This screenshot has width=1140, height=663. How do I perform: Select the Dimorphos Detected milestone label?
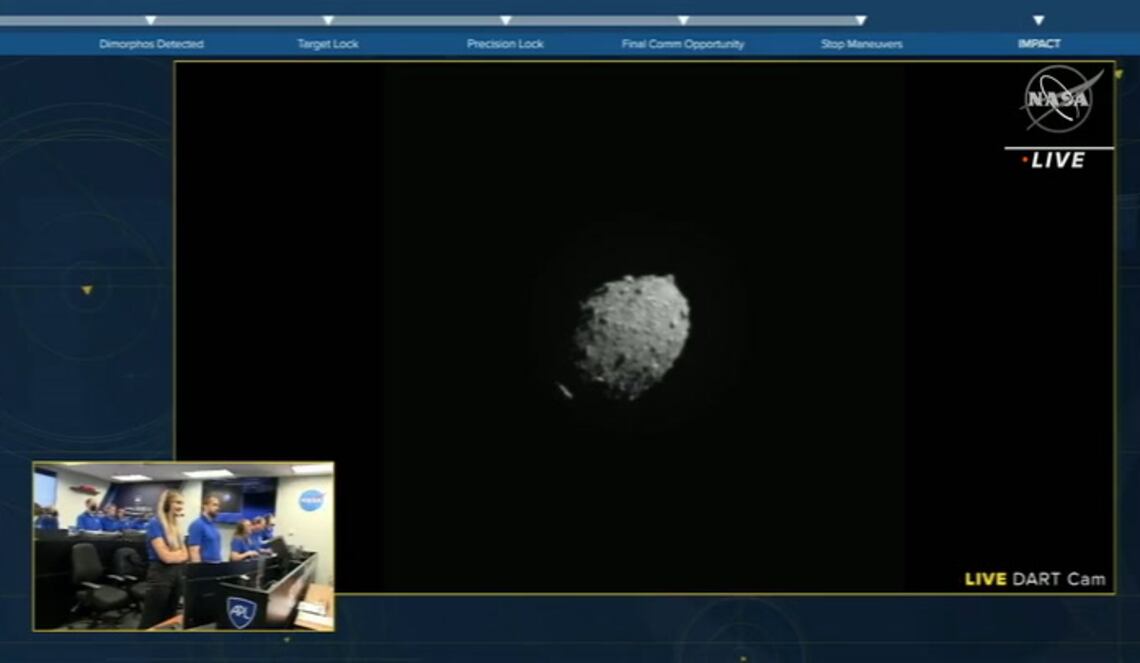[151, 44]
